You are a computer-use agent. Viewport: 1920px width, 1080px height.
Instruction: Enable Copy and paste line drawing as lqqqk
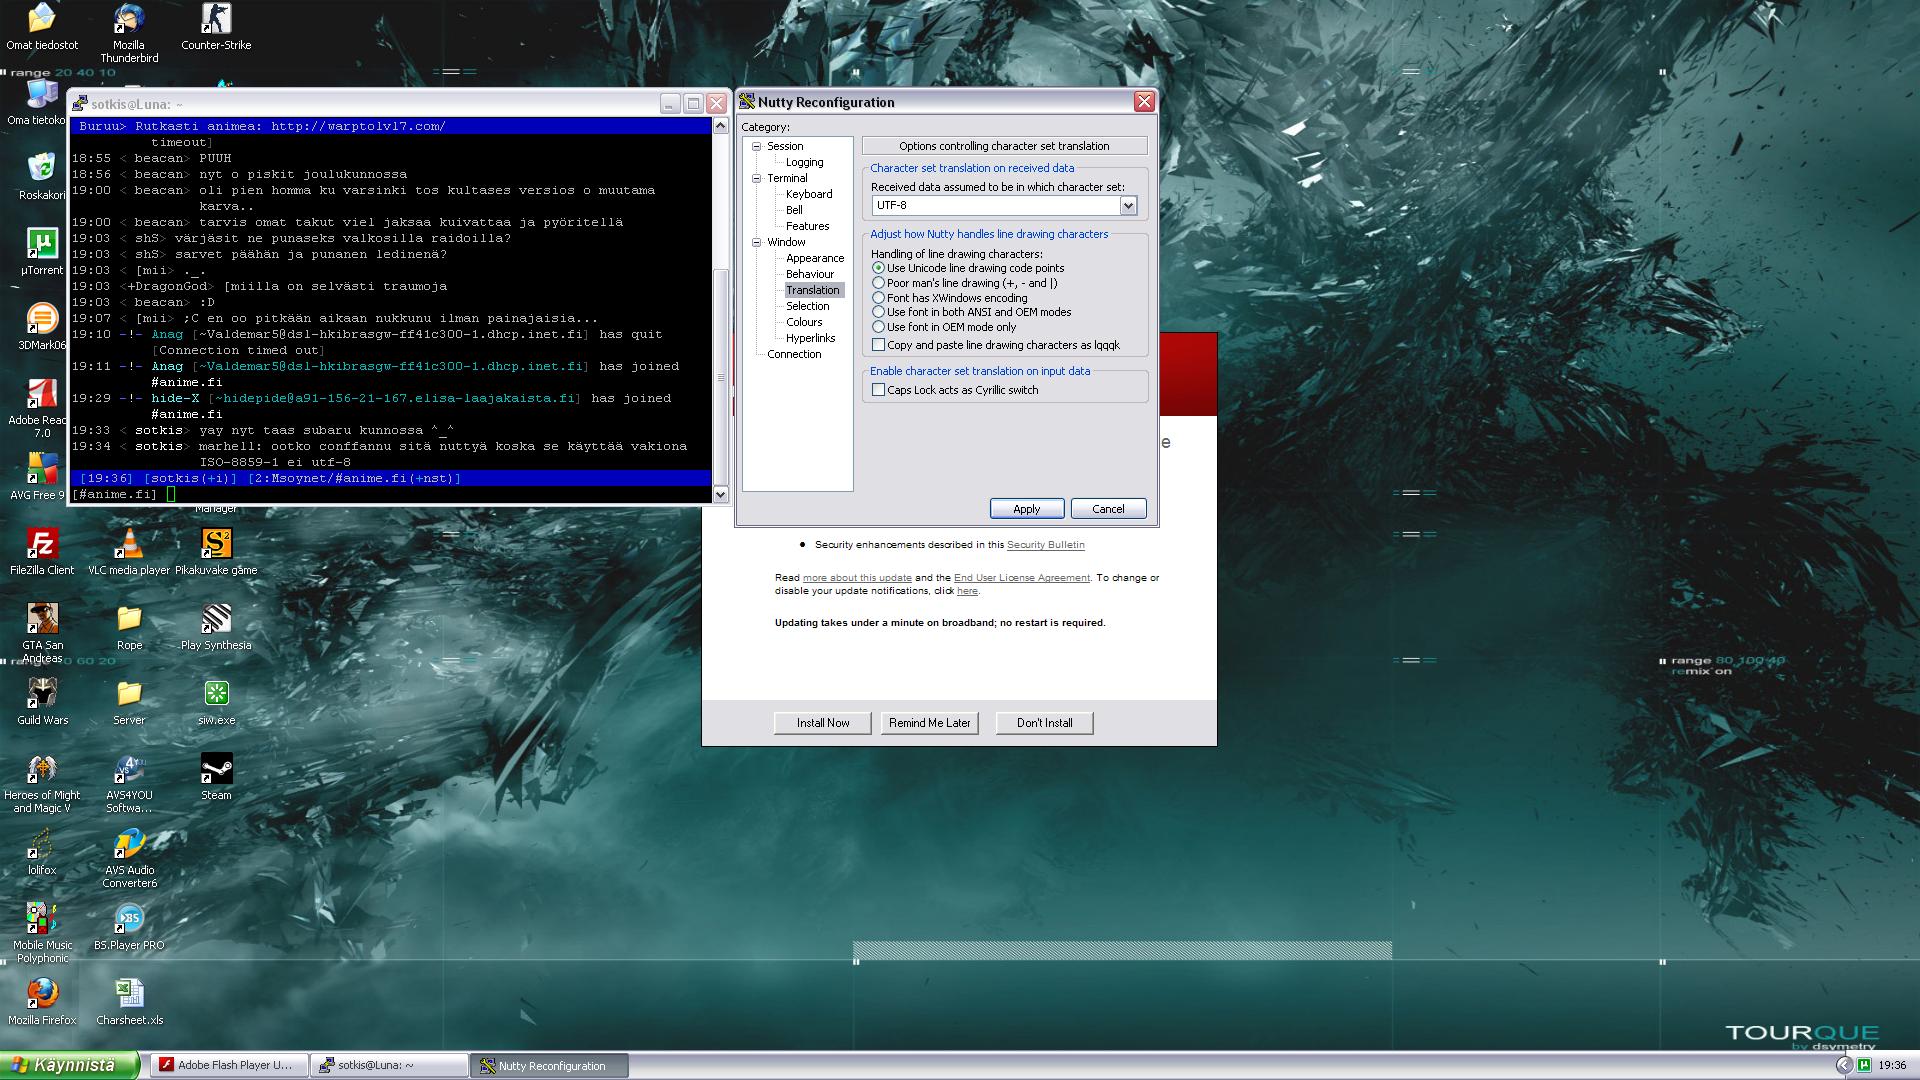[x=878, y=345]
